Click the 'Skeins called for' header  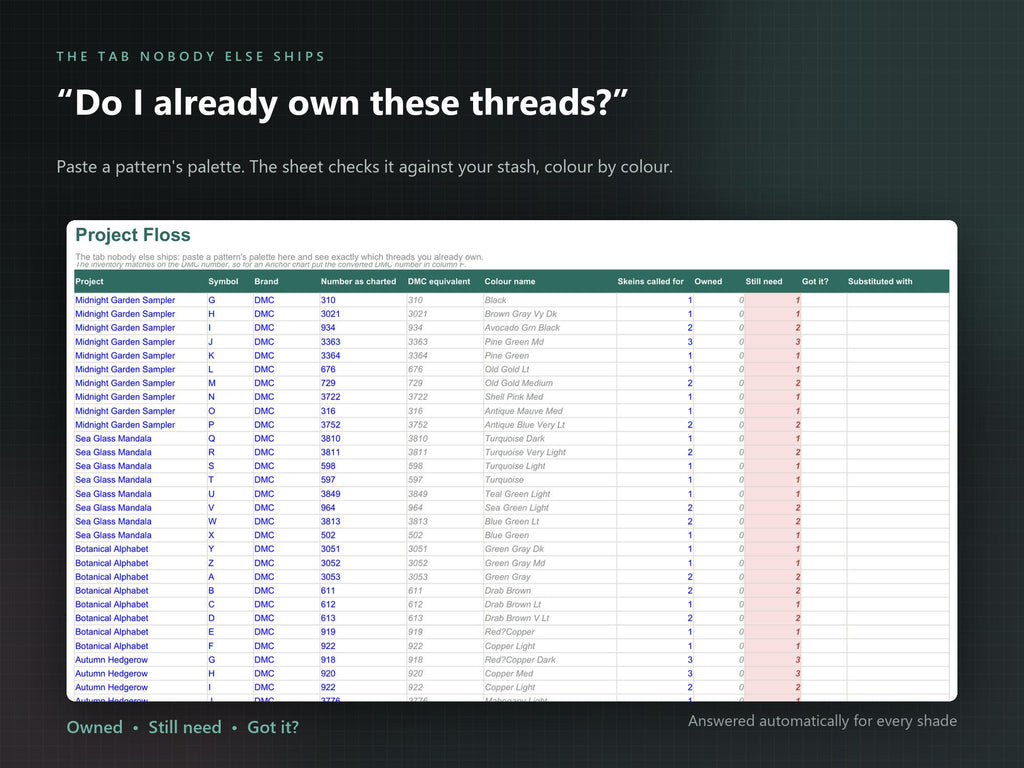[650, 281]
